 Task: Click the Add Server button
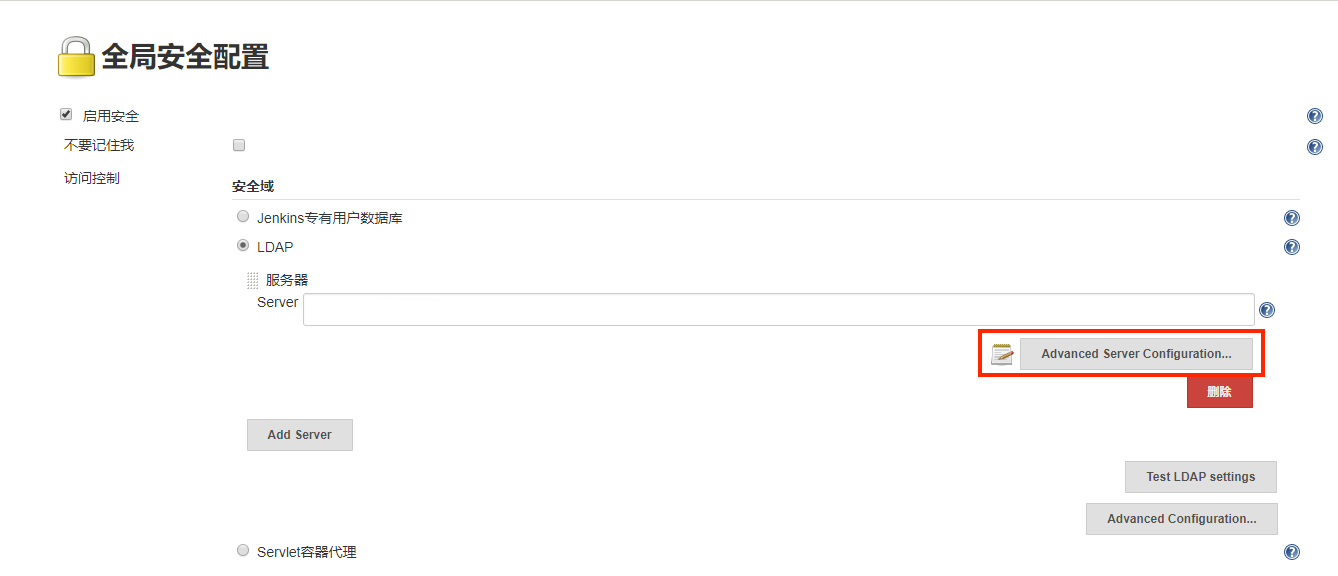point(300,435)
